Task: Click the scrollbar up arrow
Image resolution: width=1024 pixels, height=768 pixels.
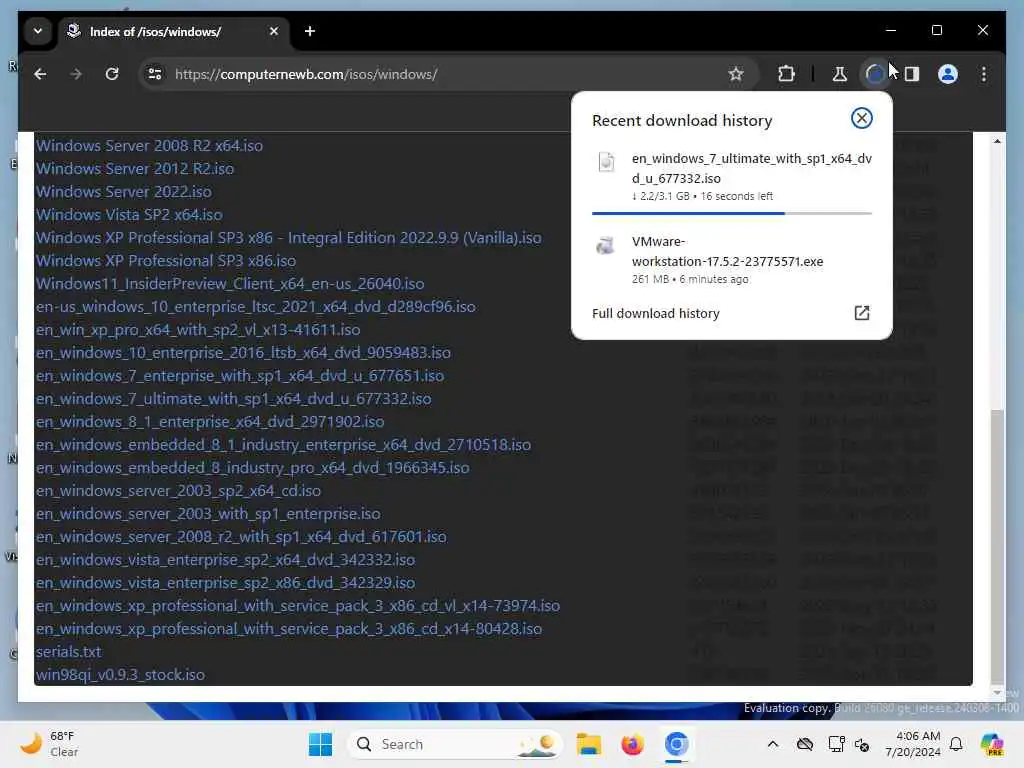Action: pyautogui.click(x=997, y=141)
